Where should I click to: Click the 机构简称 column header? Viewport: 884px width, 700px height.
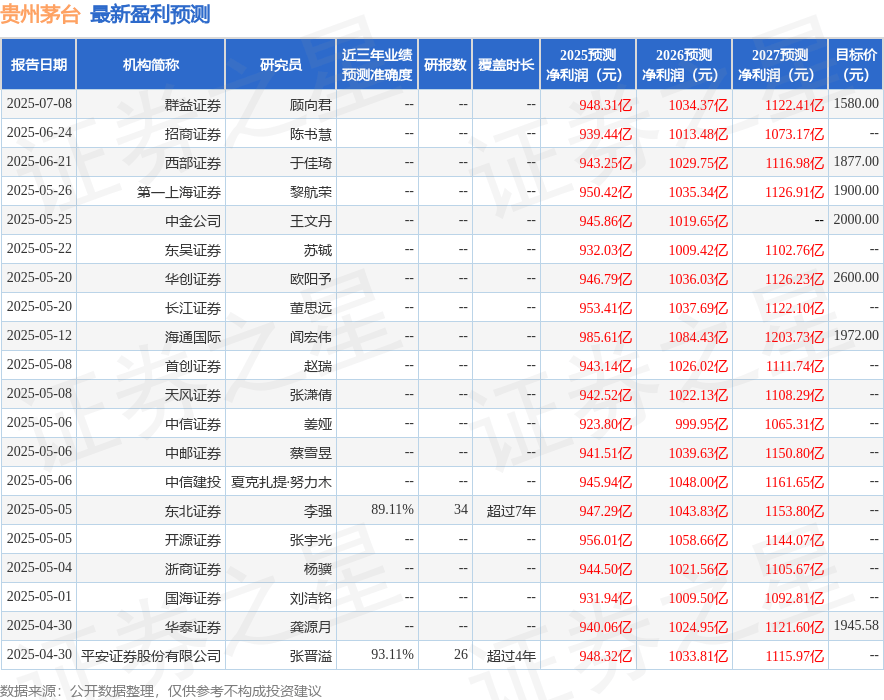click(x=150, y=63)
